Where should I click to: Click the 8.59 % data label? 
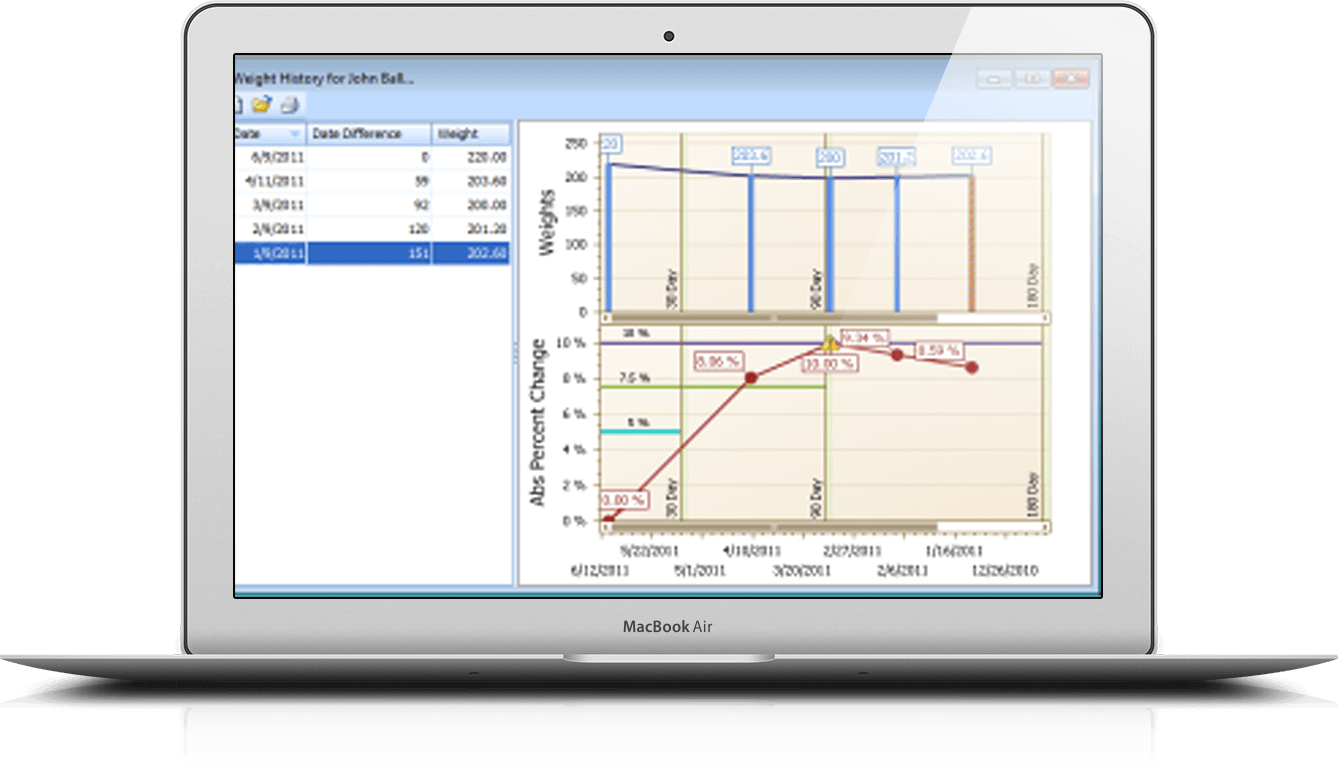[938, 350]
